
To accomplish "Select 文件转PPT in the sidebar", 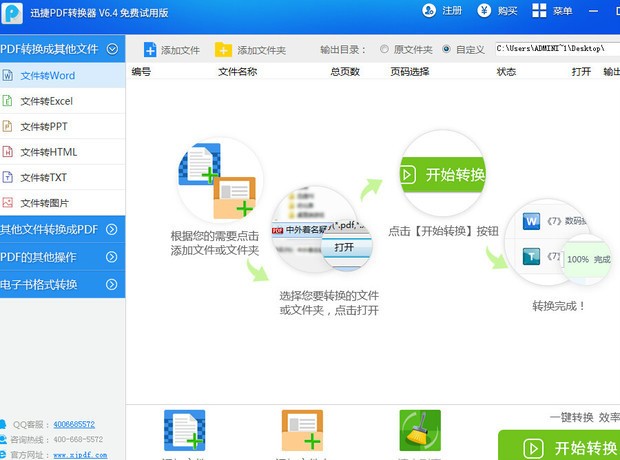I will [44, 127].
